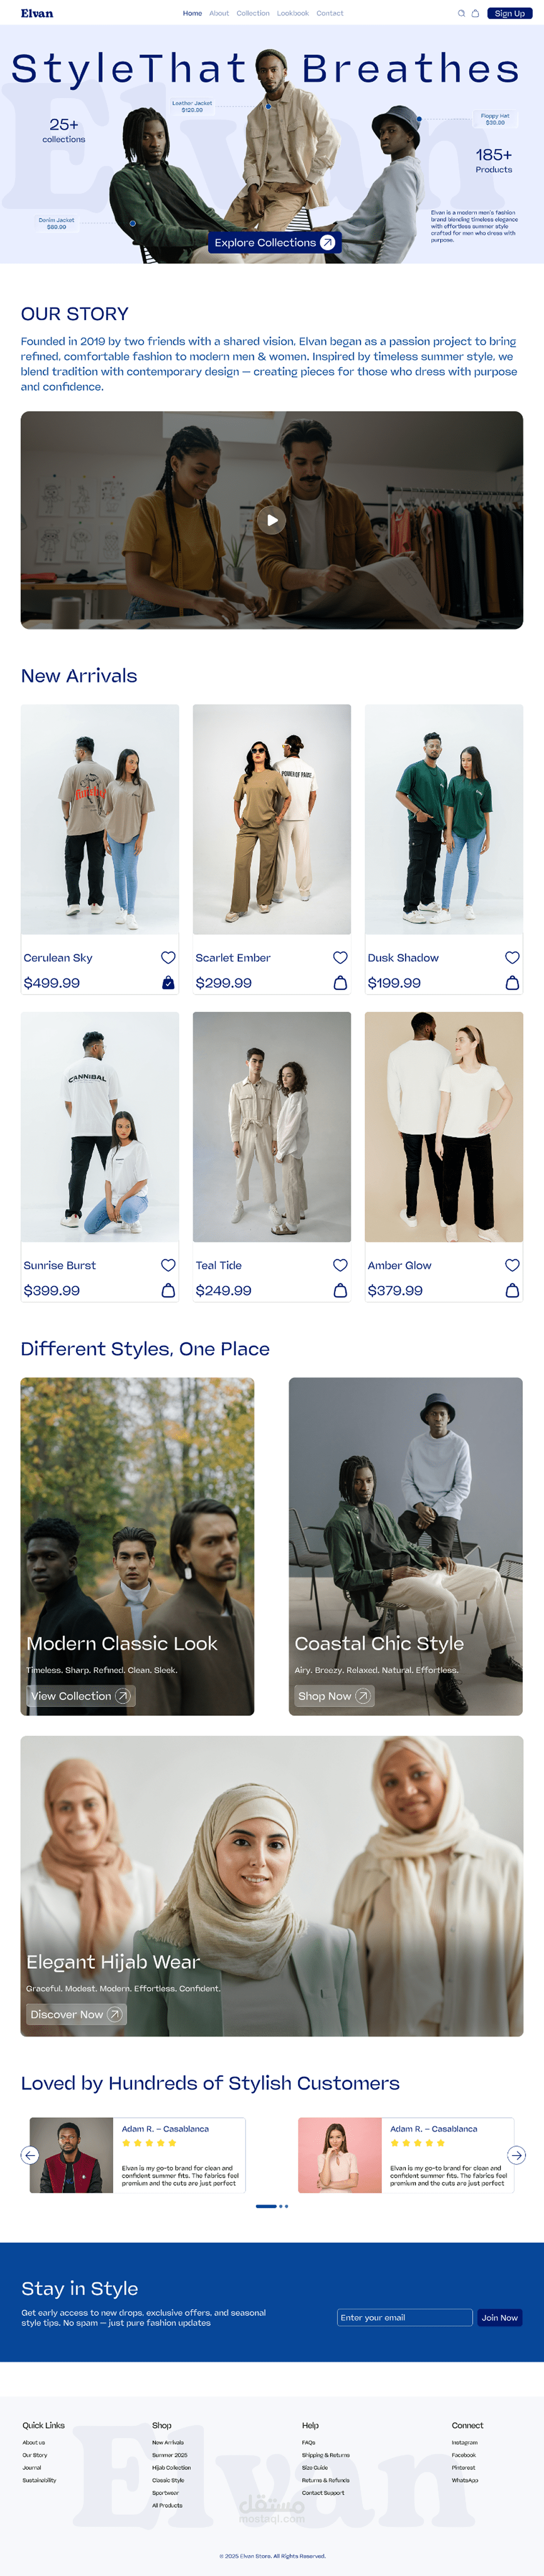
Task: Open the shopping bag icon in header
Action: tap(475, 13)
